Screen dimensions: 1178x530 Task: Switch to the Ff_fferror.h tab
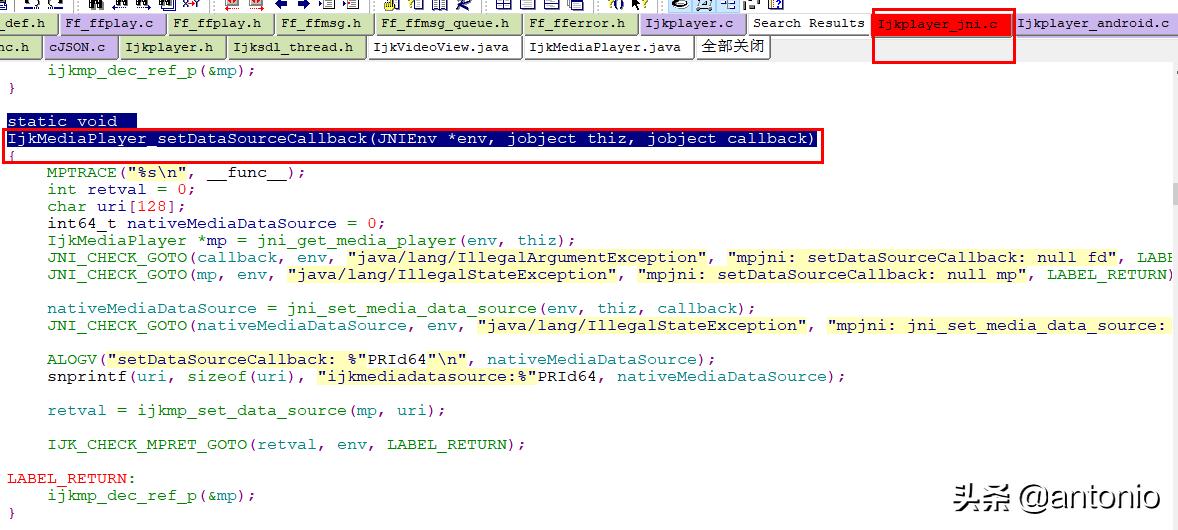tap(578, 24)
